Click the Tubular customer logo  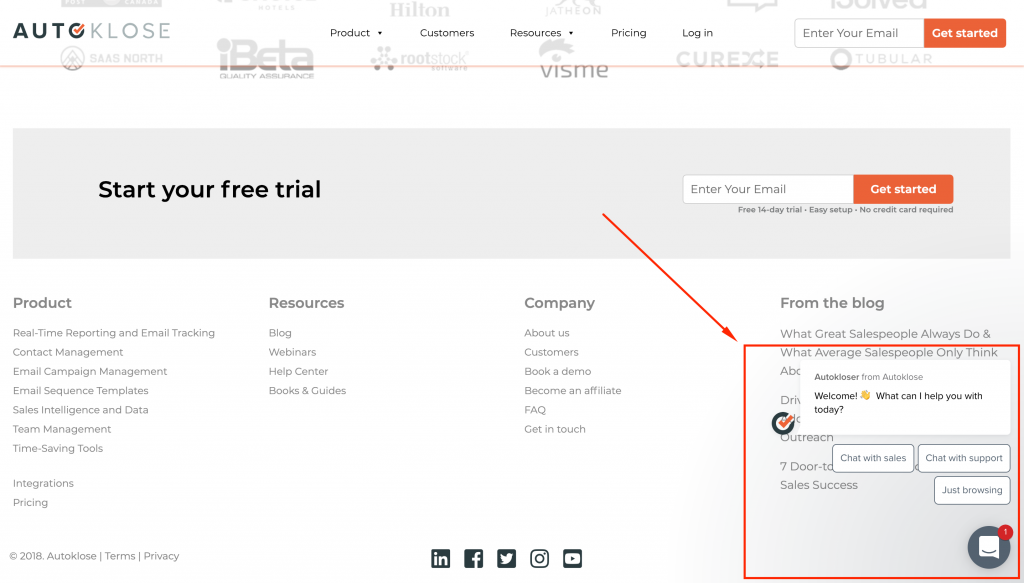click(x=881, y=59)
